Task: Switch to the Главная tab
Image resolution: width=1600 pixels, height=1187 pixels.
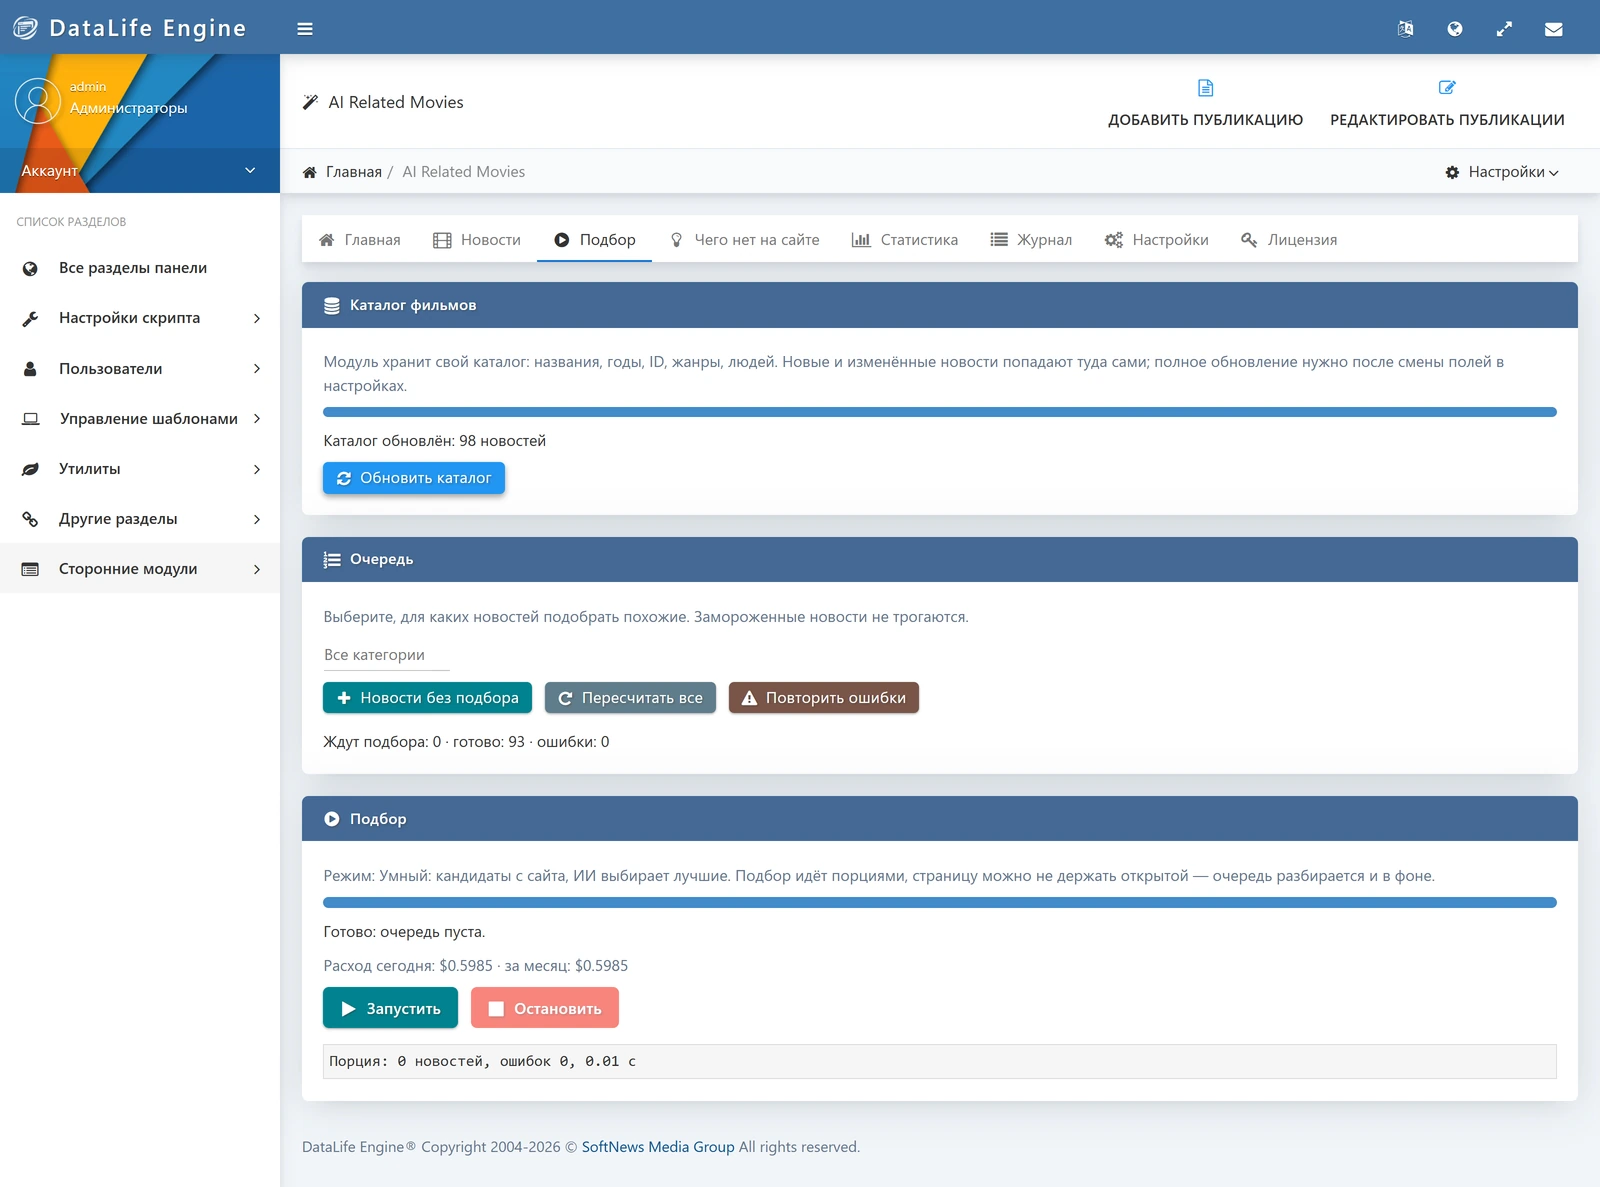Action: click(x=359, y=240)
